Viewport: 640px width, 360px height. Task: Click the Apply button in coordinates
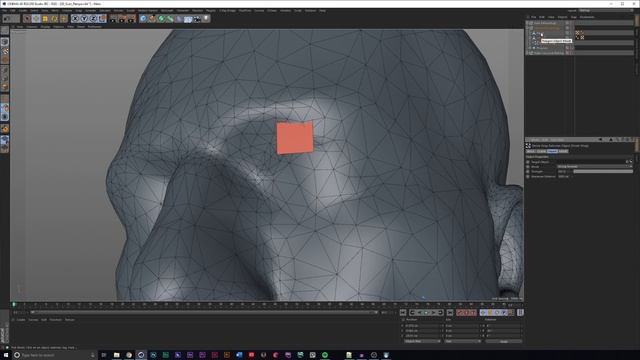504,341
